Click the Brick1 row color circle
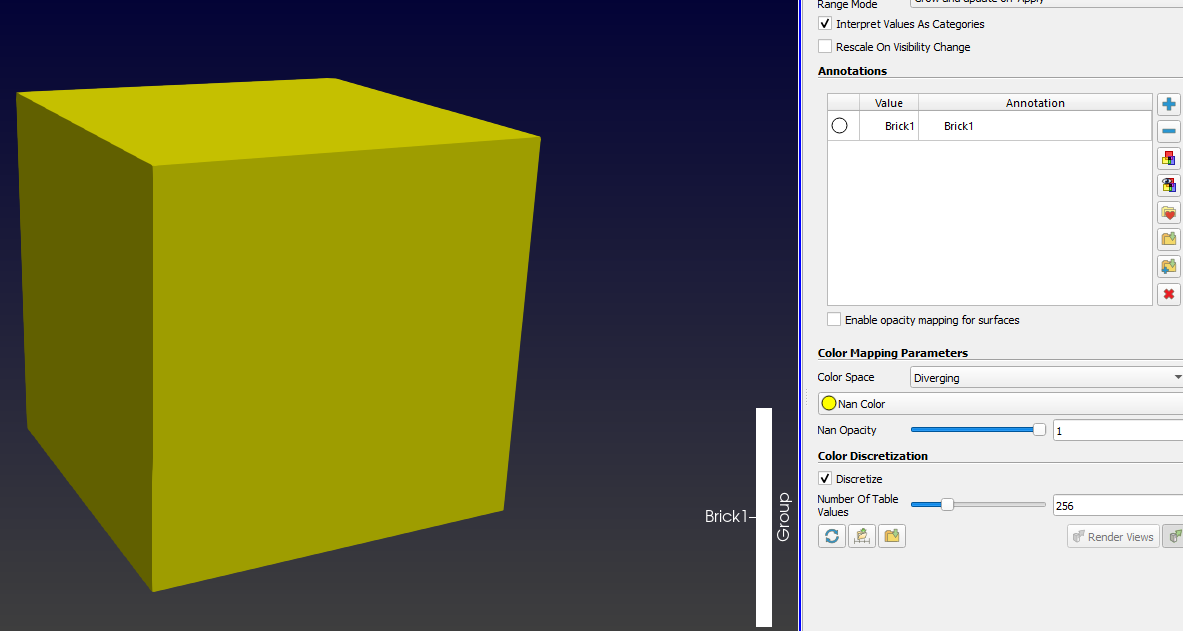 (840, 126)
